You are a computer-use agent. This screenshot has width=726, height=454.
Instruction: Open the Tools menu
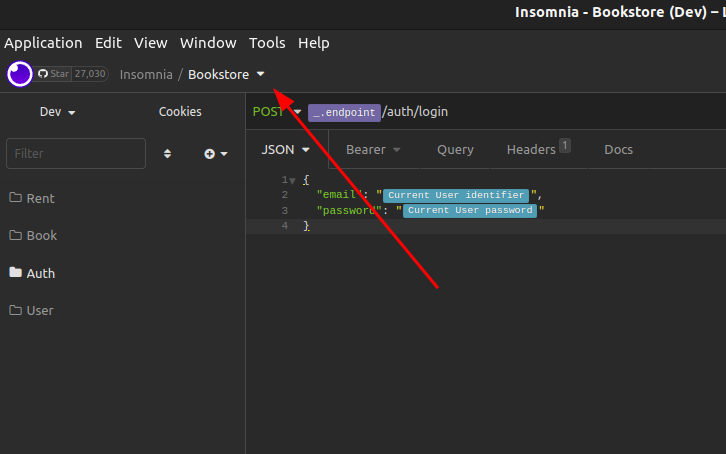pyautogui.click(x=267, y=43)
